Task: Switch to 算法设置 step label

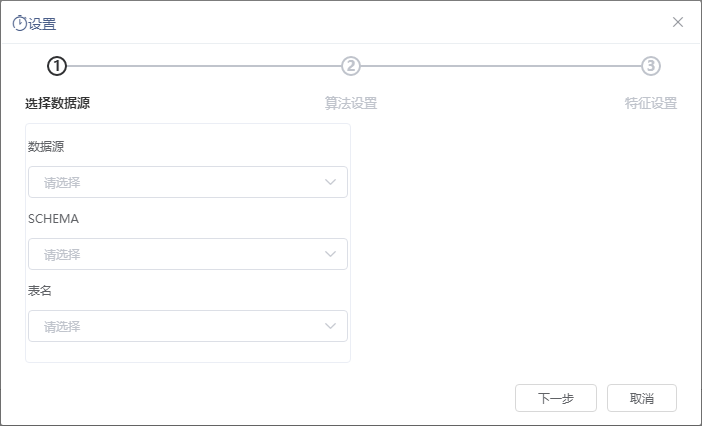Action: pos(351,103)
